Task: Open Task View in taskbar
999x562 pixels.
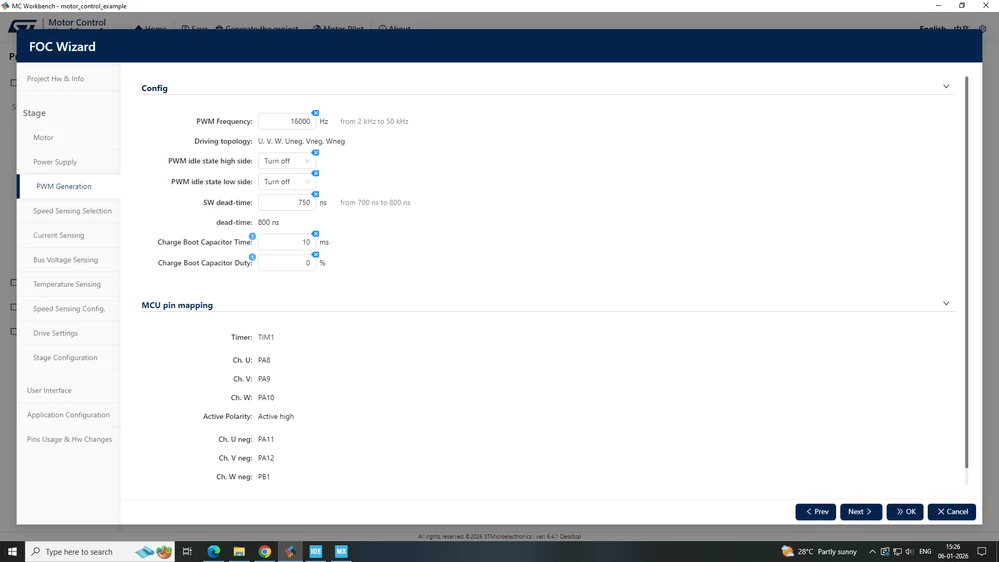Action: 187,551
